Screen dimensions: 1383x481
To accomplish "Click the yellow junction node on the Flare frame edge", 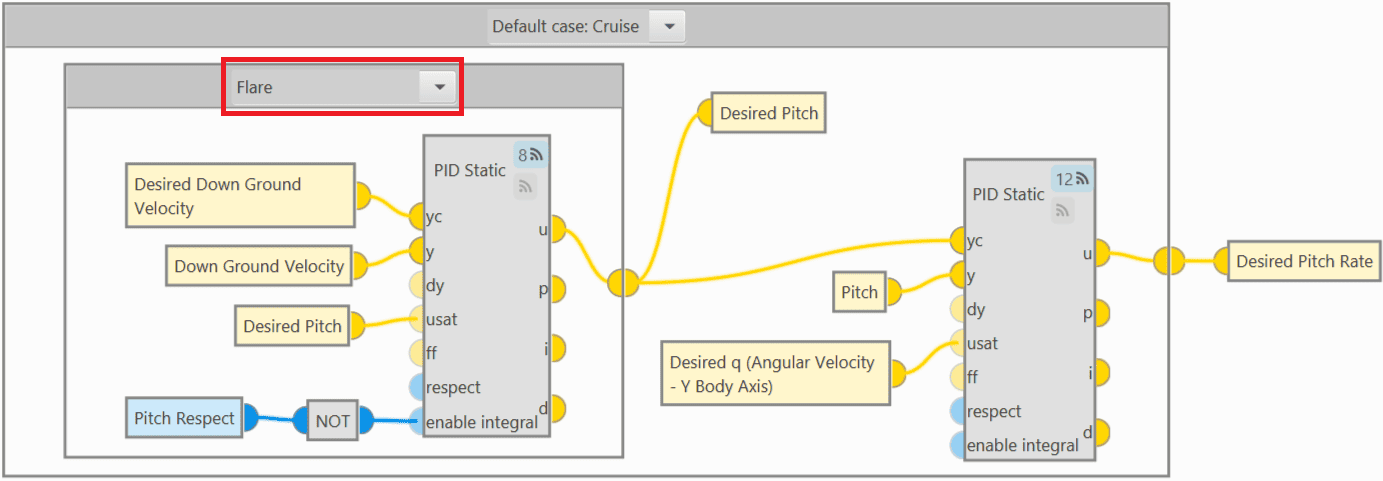I will pyautogui.click(x=622, y=283).
